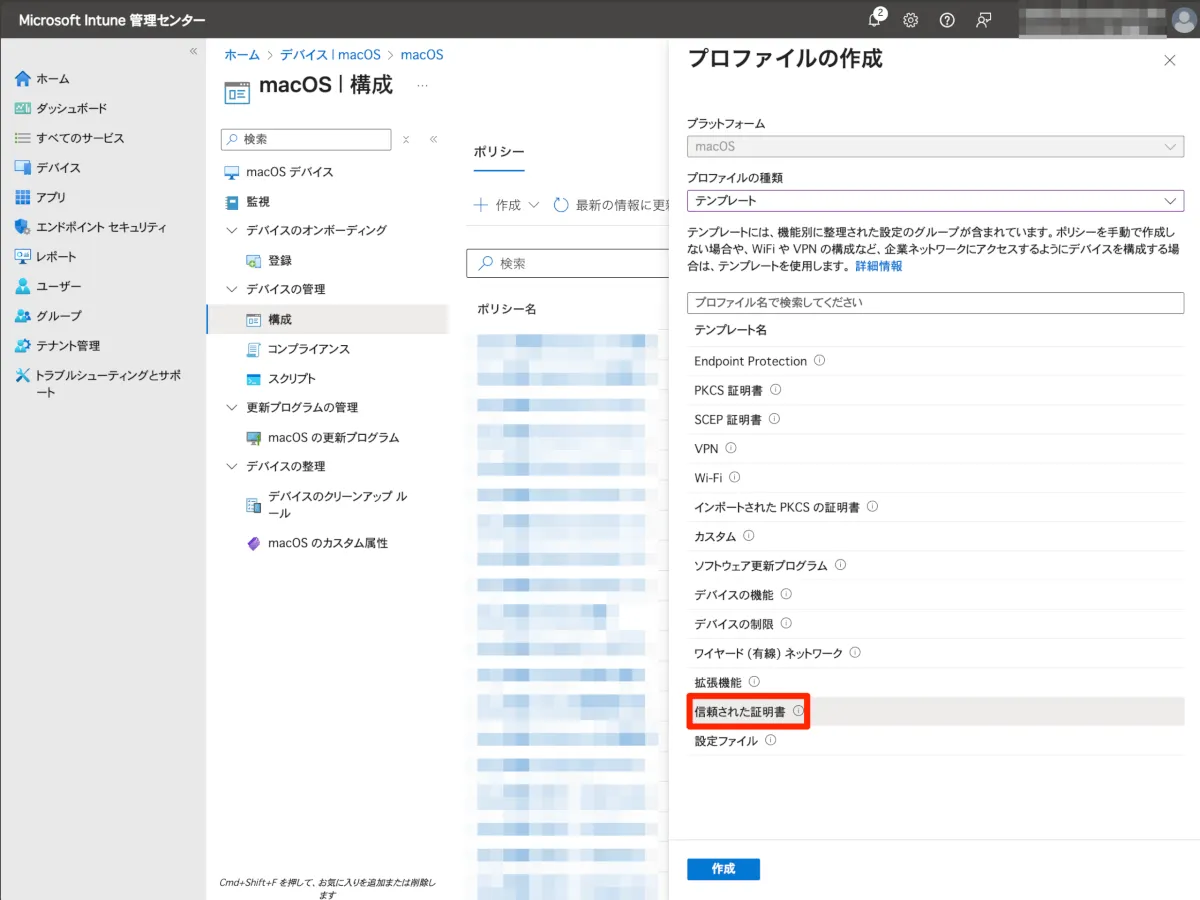Image resolution: width=1200 pixels, height=900 pixels.
Task: Click the help question mark icon
Action: coord(947,20)
